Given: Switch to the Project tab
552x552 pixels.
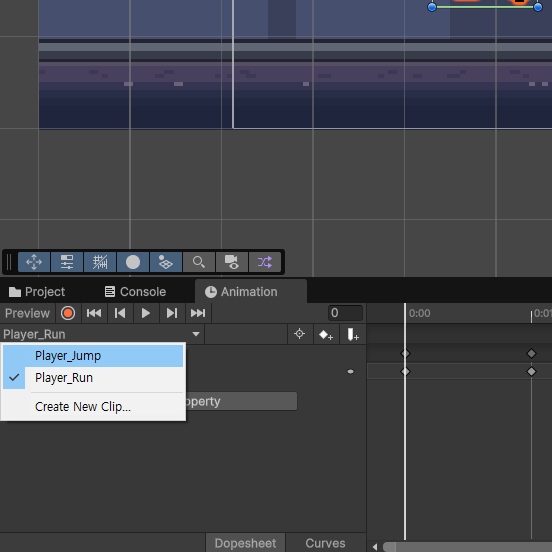Looking at the screenshot, I should pyautogui.click(x=37, y=291).
